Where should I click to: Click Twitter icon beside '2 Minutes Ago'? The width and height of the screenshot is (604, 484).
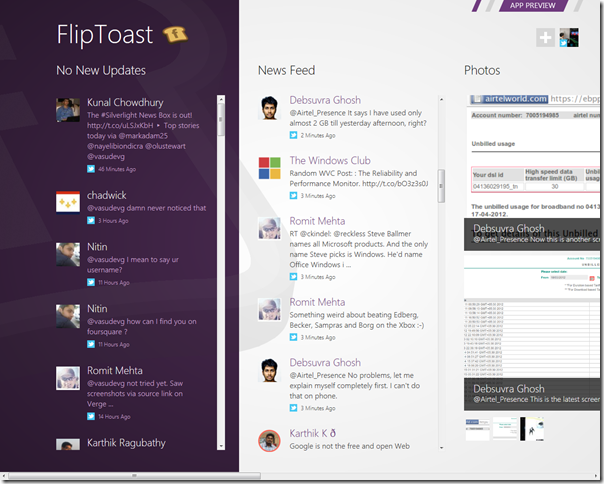point(294,135)
